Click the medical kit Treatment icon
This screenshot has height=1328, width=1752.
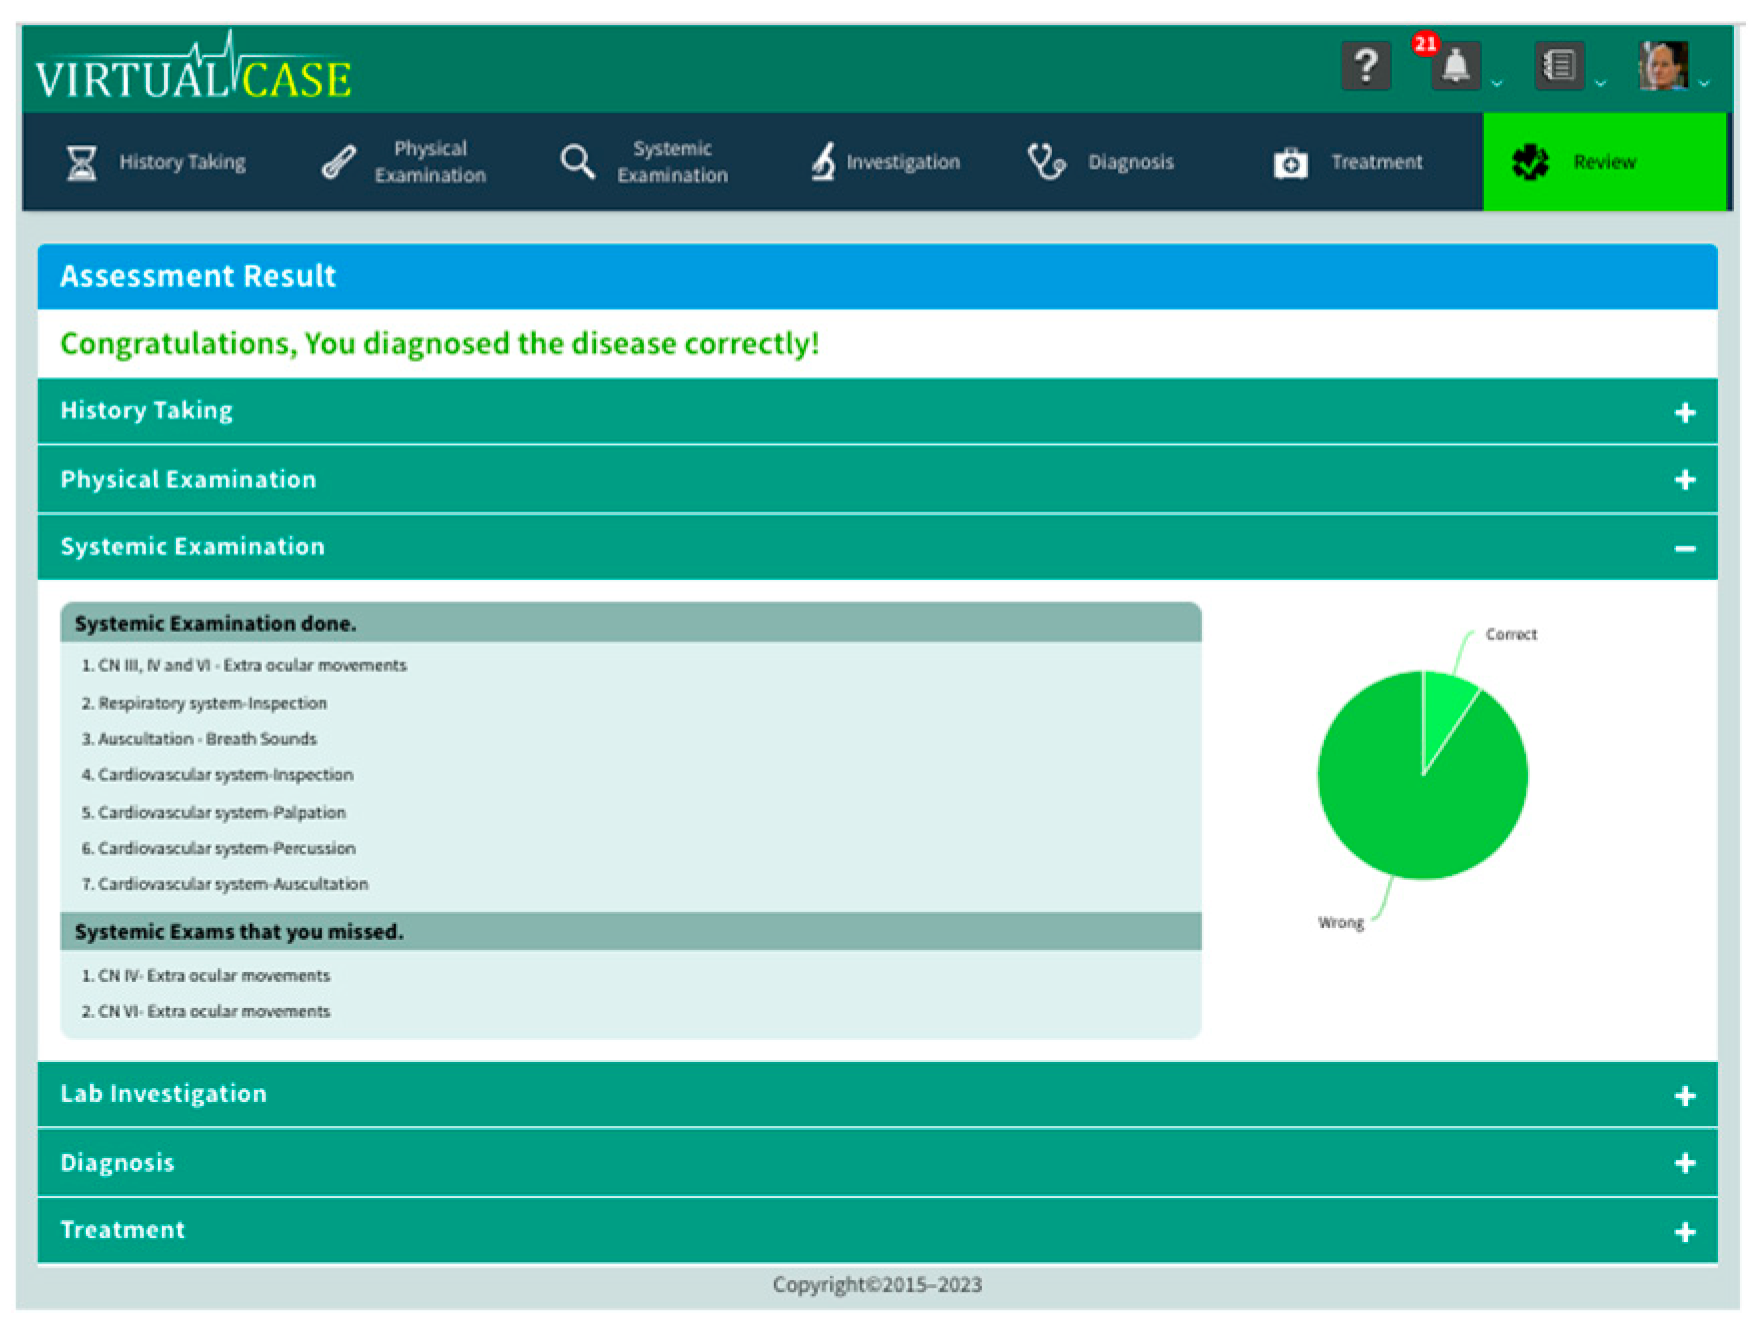pos(1290,163)
